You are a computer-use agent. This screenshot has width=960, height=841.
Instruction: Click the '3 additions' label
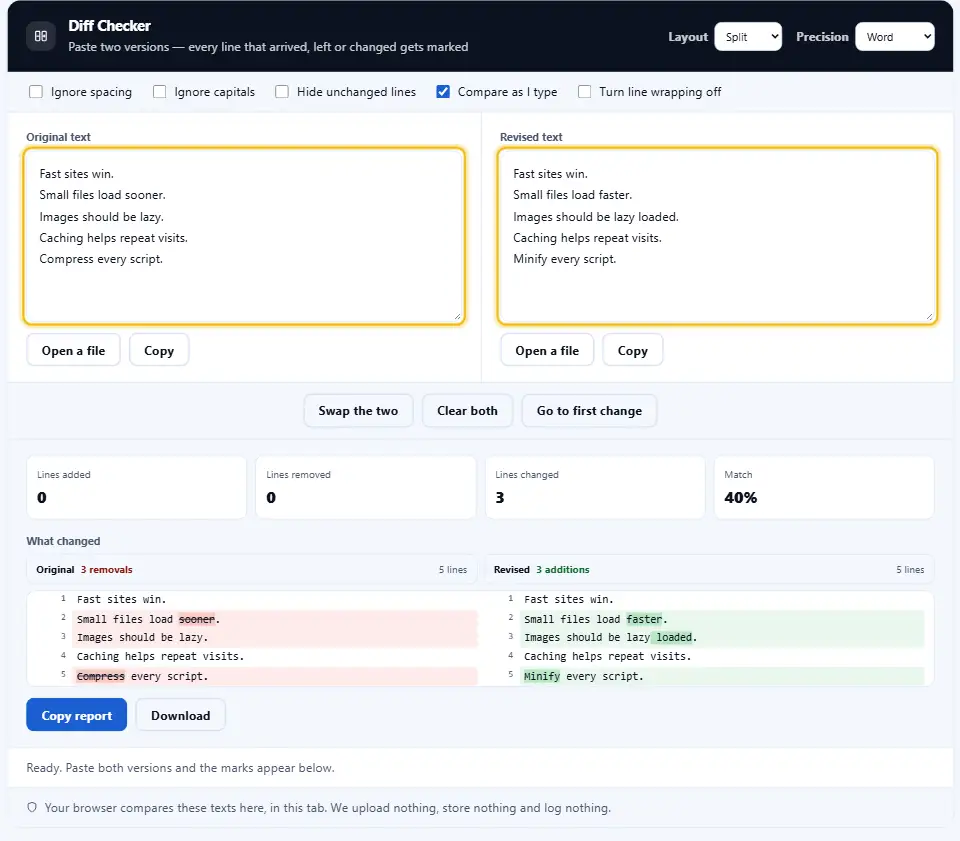563,569
